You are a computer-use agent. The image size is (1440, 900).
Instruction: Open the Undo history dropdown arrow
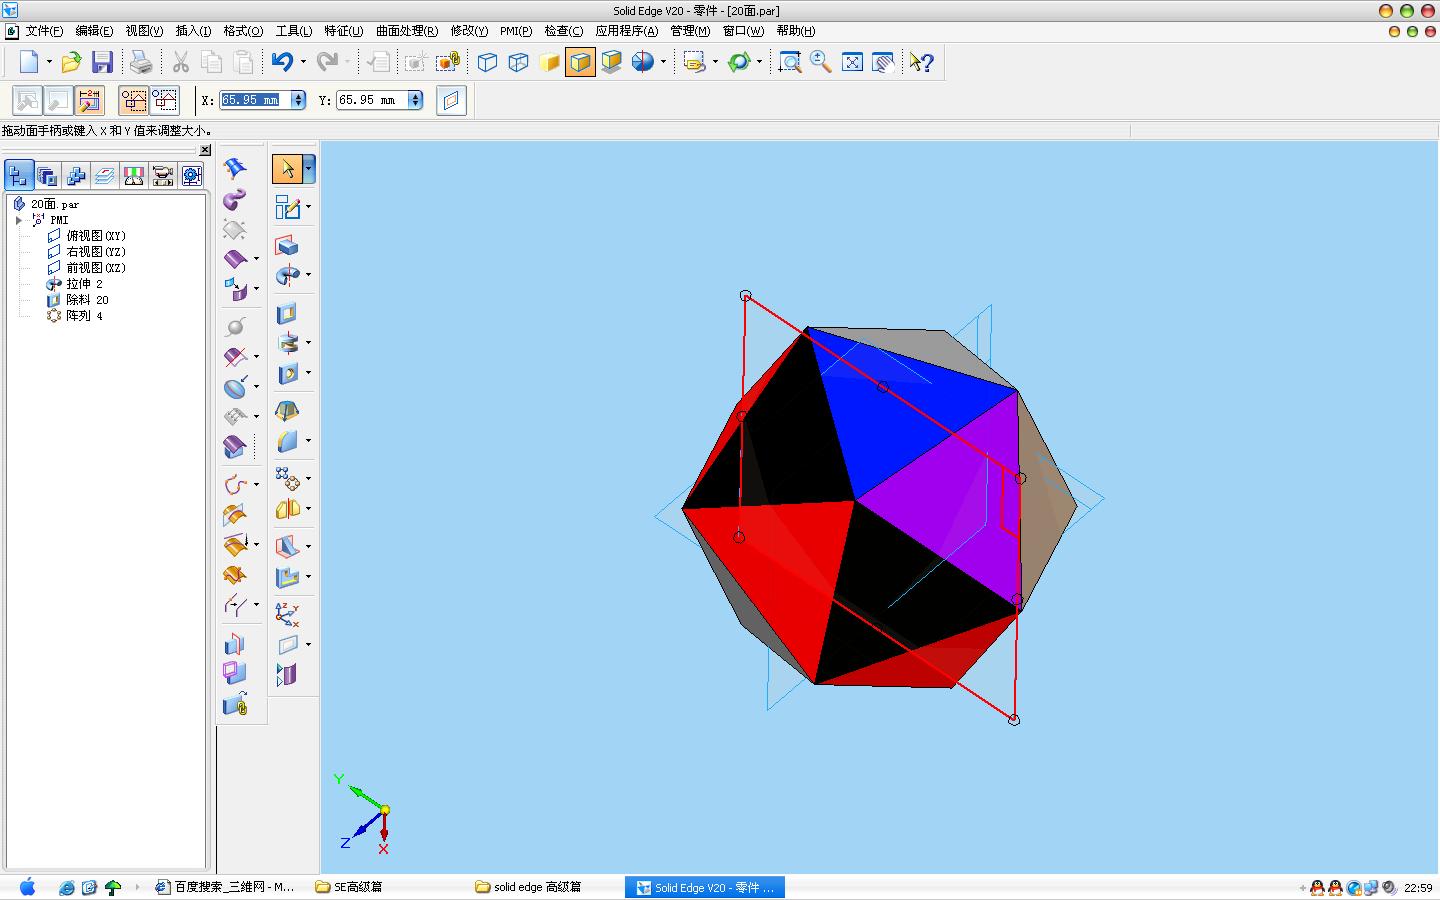303,62
